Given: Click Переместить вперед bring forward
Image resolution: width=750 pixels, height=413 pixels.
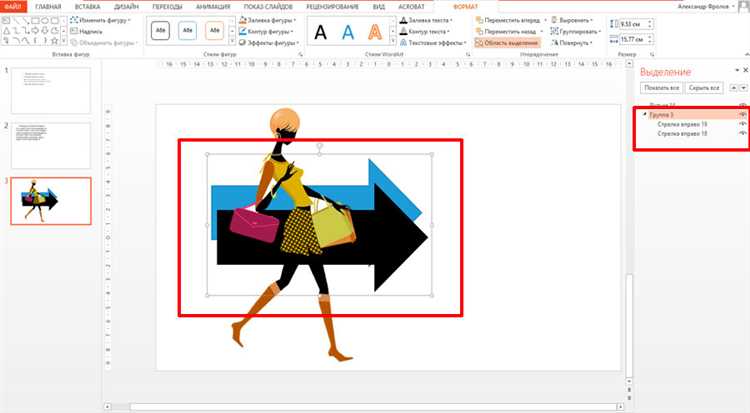Looking at the screenshot, I should coord(507,20).
